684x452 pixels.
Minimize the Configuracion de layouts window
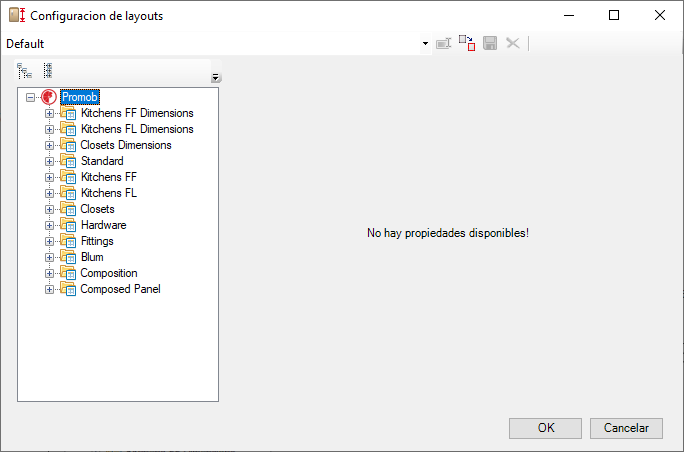tap(568, 15)
